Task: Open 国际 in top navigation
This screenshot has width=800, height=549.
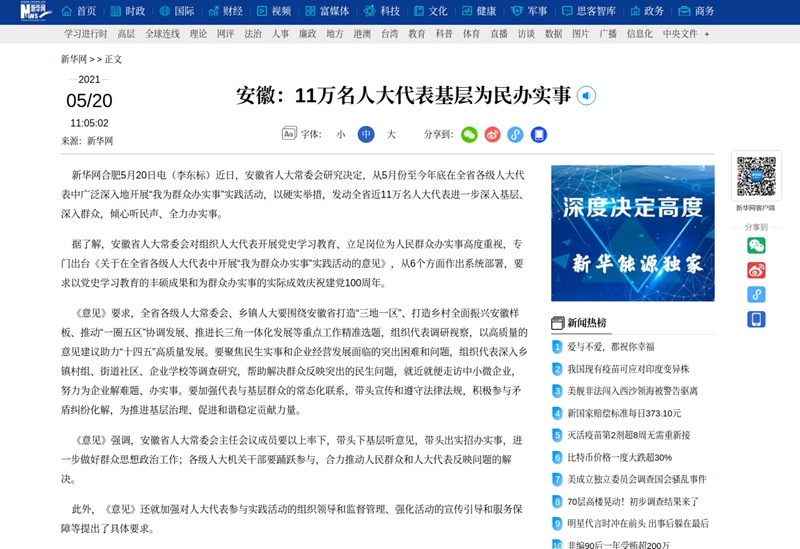Action: pyautogui.click(x=177, y=11)
